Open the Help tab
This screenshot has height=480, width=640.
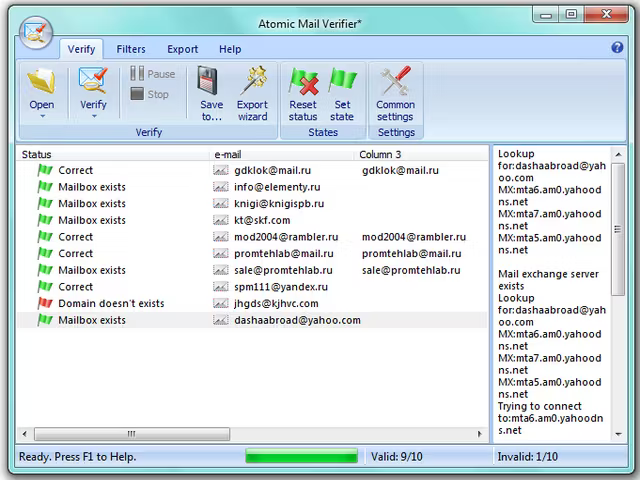(x=230, y=49)
